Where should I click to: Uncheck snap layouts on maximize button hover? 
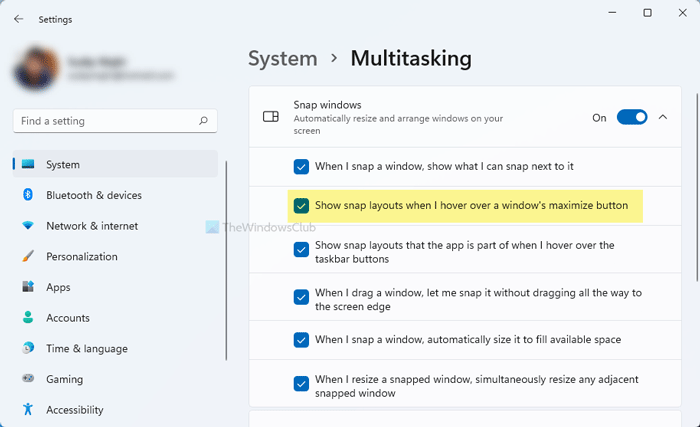coord(301,206)
